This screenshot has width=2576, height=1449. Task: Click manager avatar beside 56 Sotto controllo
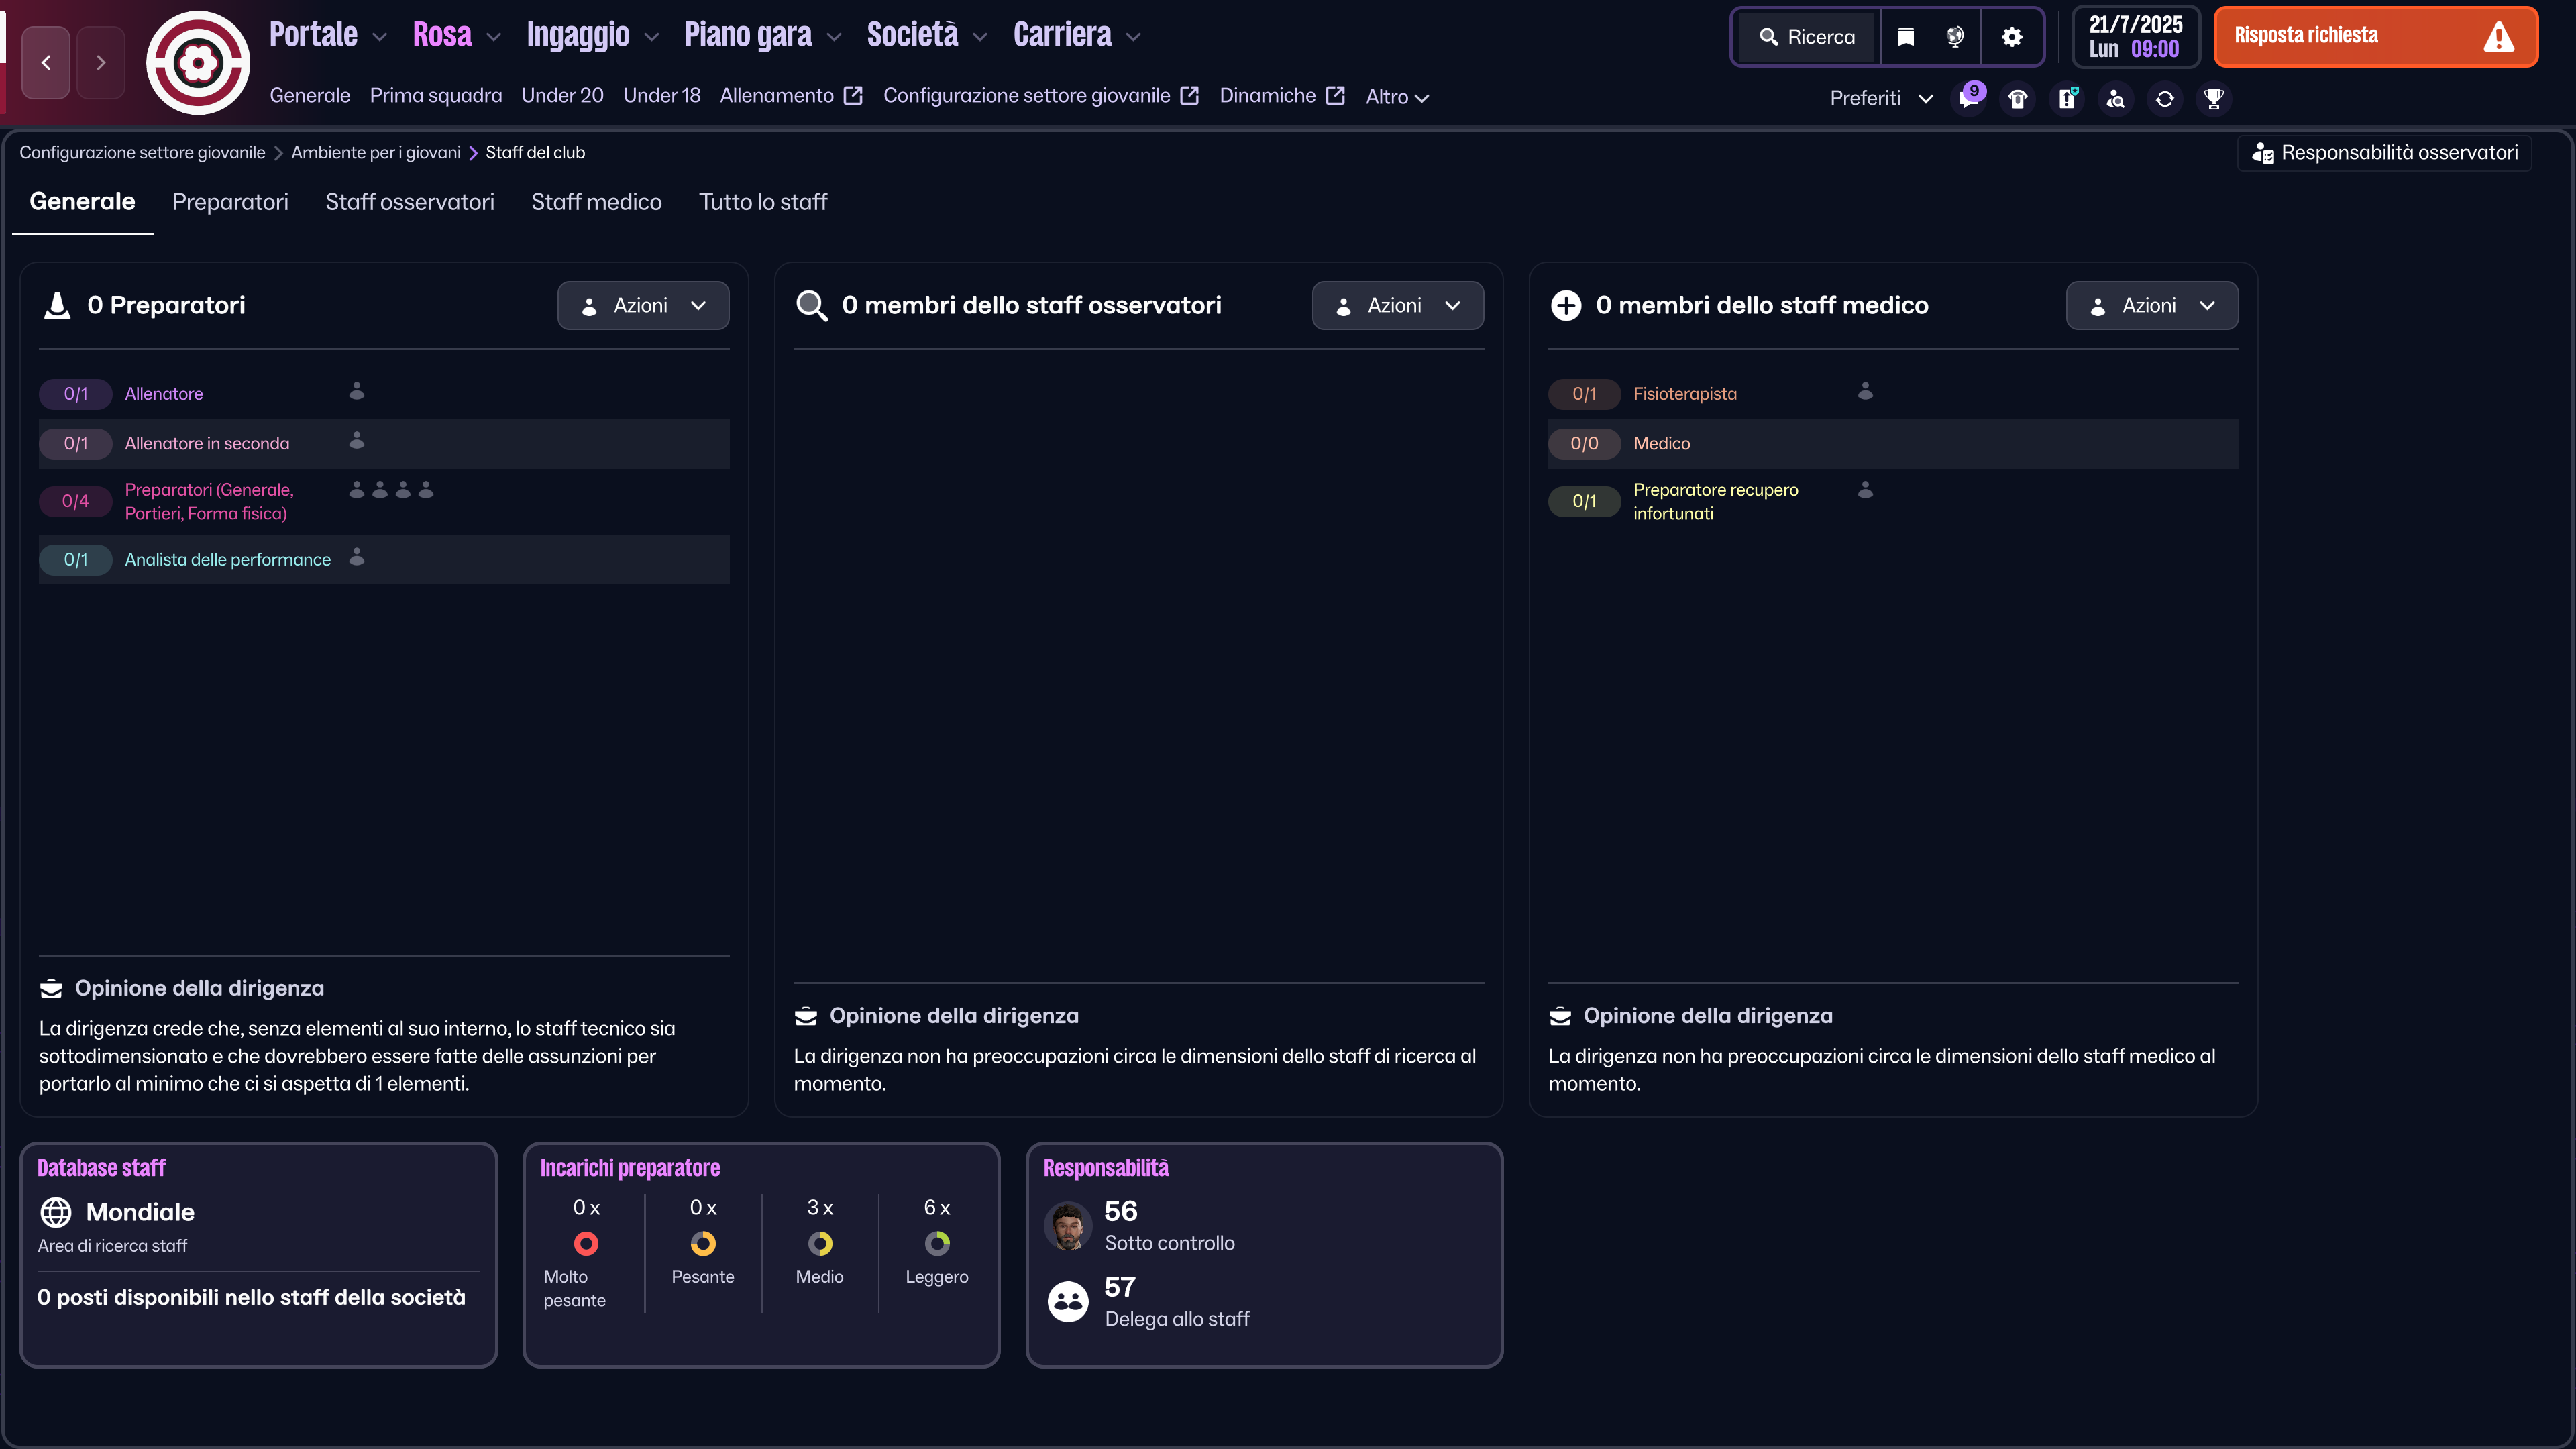tap(1068, 1226)
